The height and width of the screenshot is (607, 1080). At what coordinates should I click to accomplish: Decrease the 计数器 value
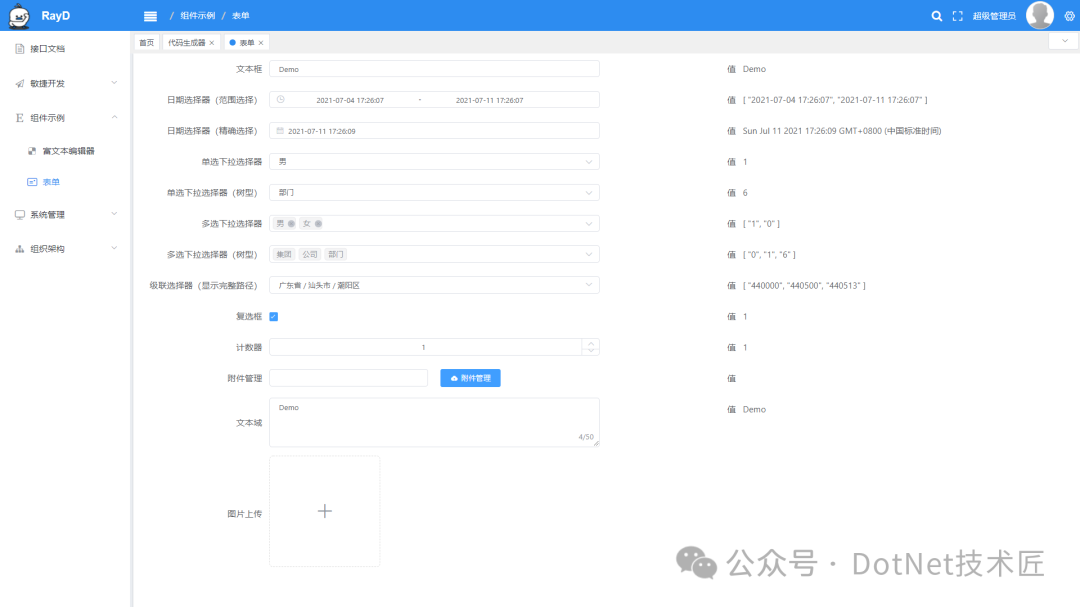tap(591, 351)
